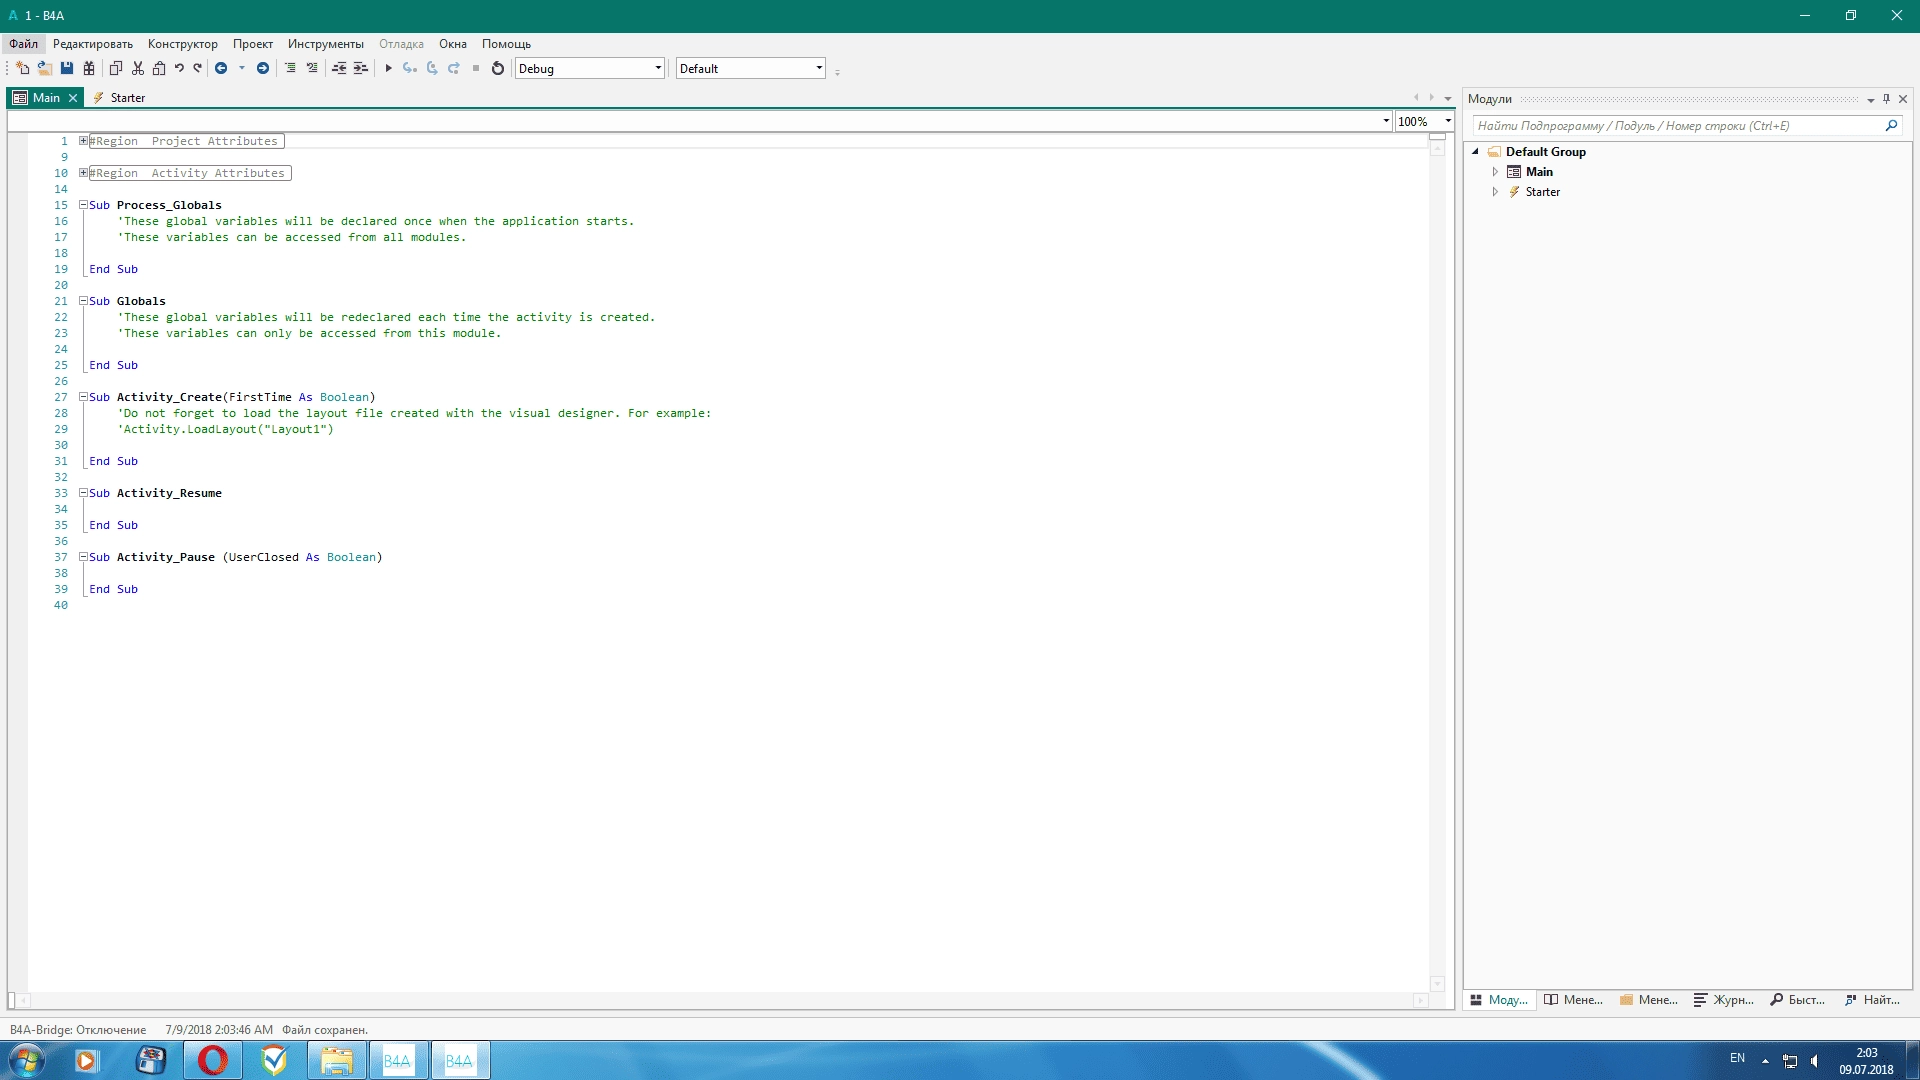Open the Помощь menu
Screen dimensions: 1920x1080
point(506,44)
